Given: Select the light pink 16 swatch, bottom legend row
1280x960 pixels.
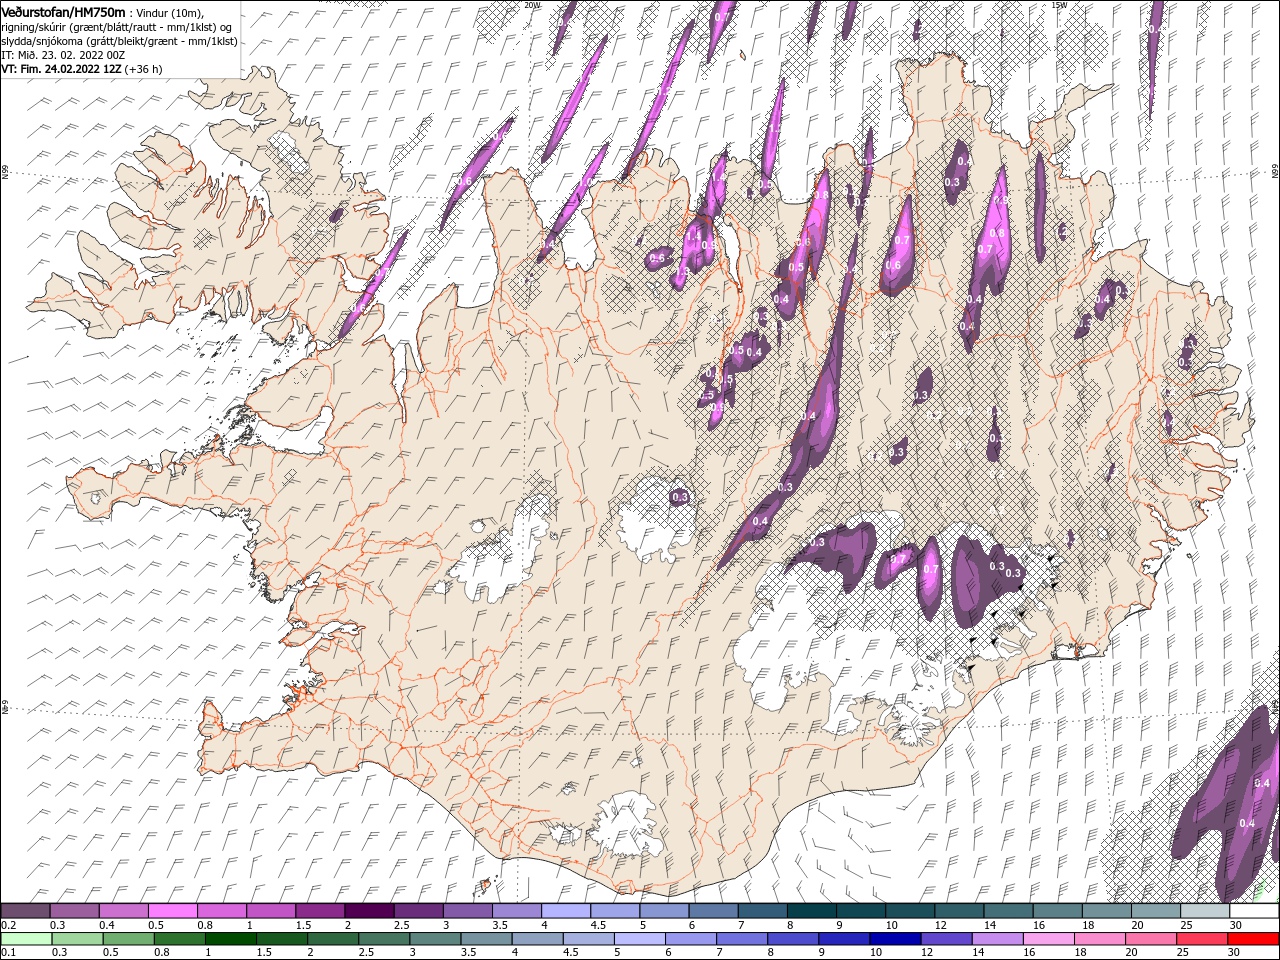Looking at the screenshot, I should [1048, 938].
